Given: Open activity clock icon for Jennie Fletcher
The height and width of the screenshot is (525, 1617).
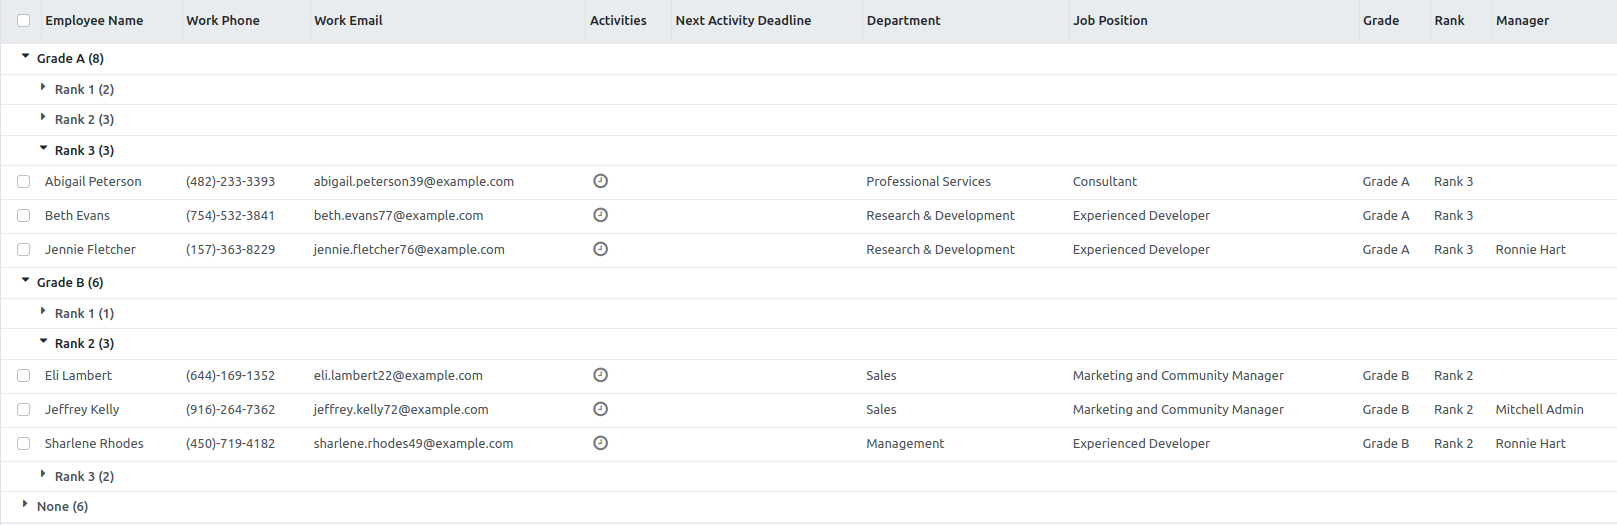Looking at the screenshot, I should click(600, 249).
